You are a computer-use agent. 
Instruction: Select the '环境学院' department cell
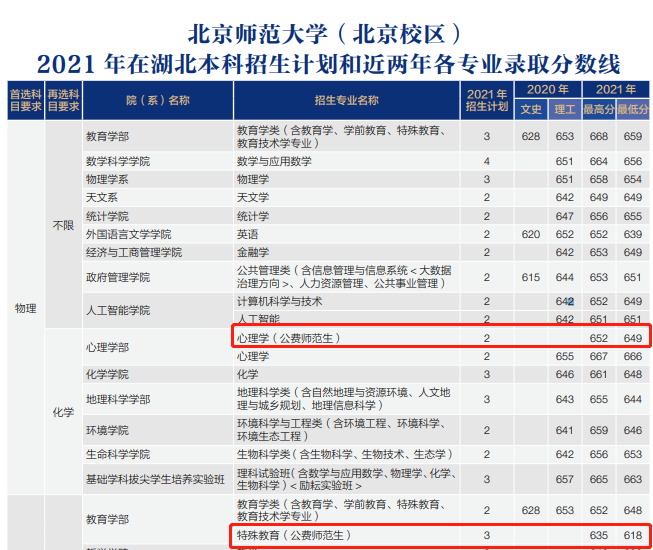tap(158, 430)
